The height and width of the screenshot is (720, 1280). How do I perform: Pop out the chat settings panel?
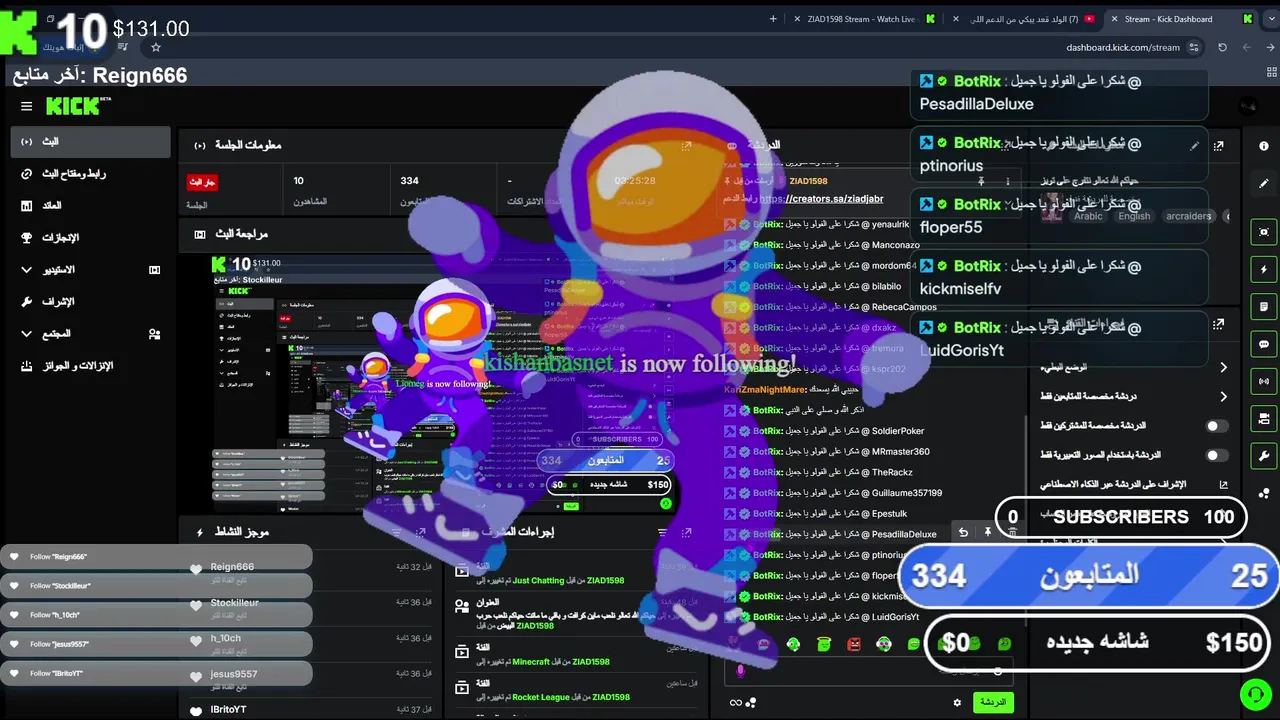point(1219,324)
